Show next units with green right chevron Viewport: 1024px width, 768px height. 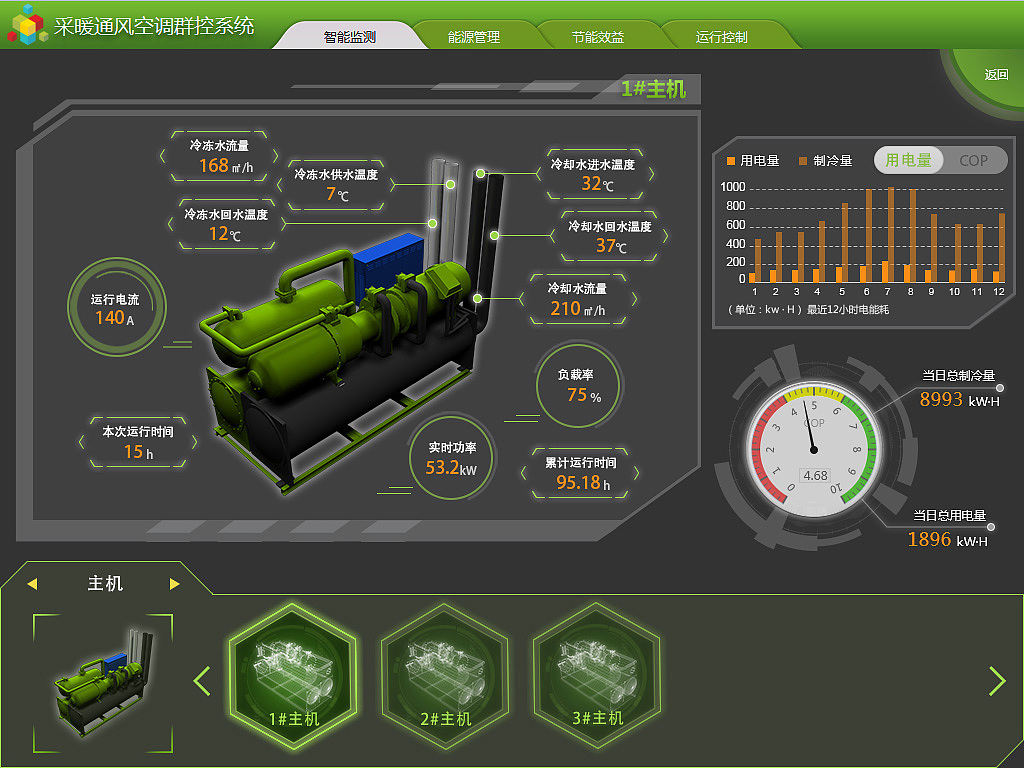point(997,681)
